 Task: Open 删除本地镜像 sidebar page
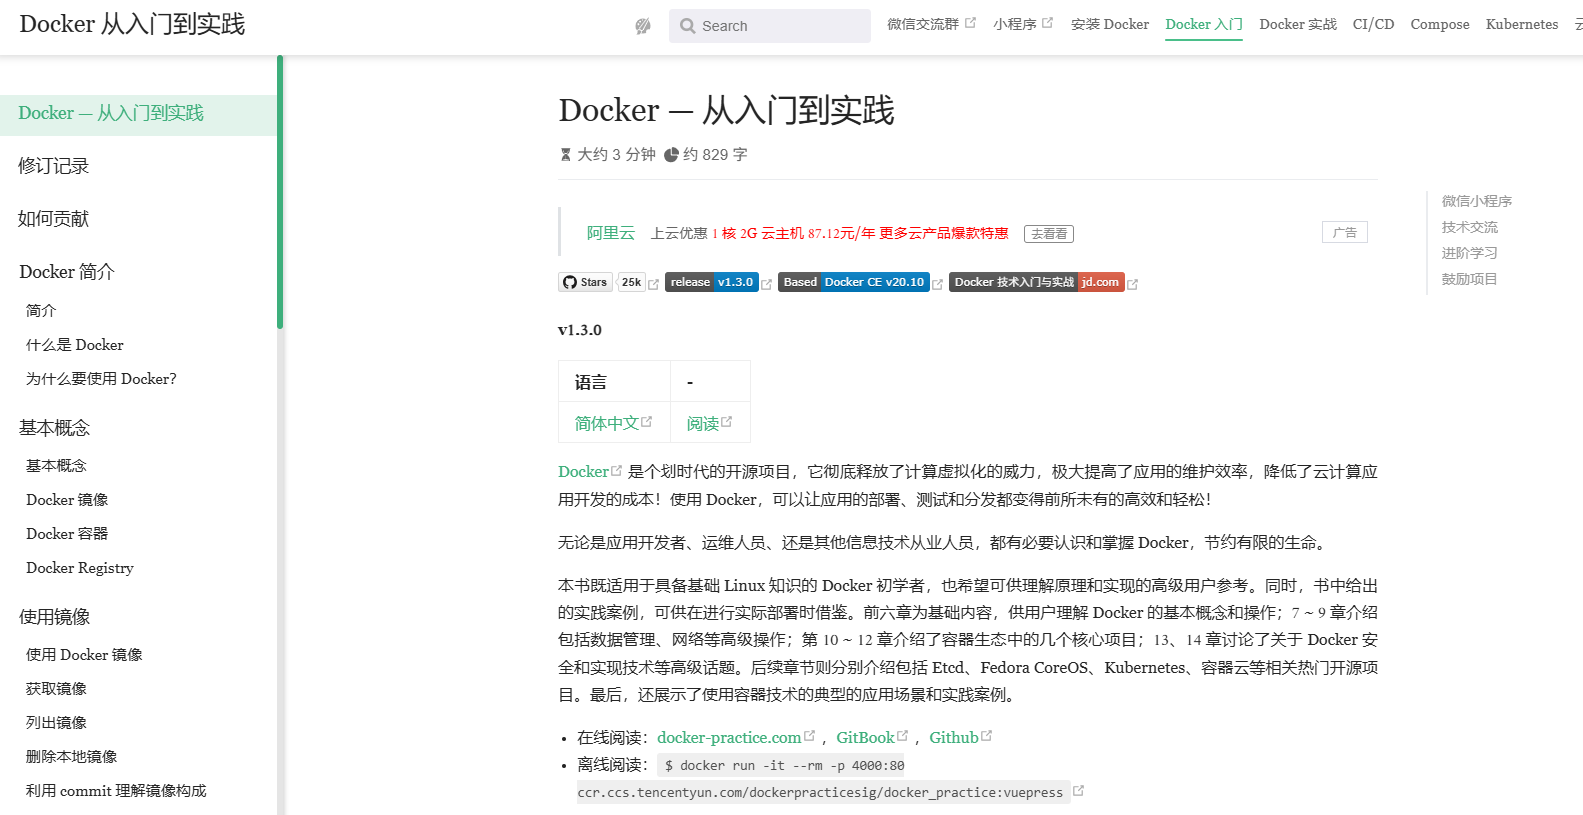[x=72, y=757]
